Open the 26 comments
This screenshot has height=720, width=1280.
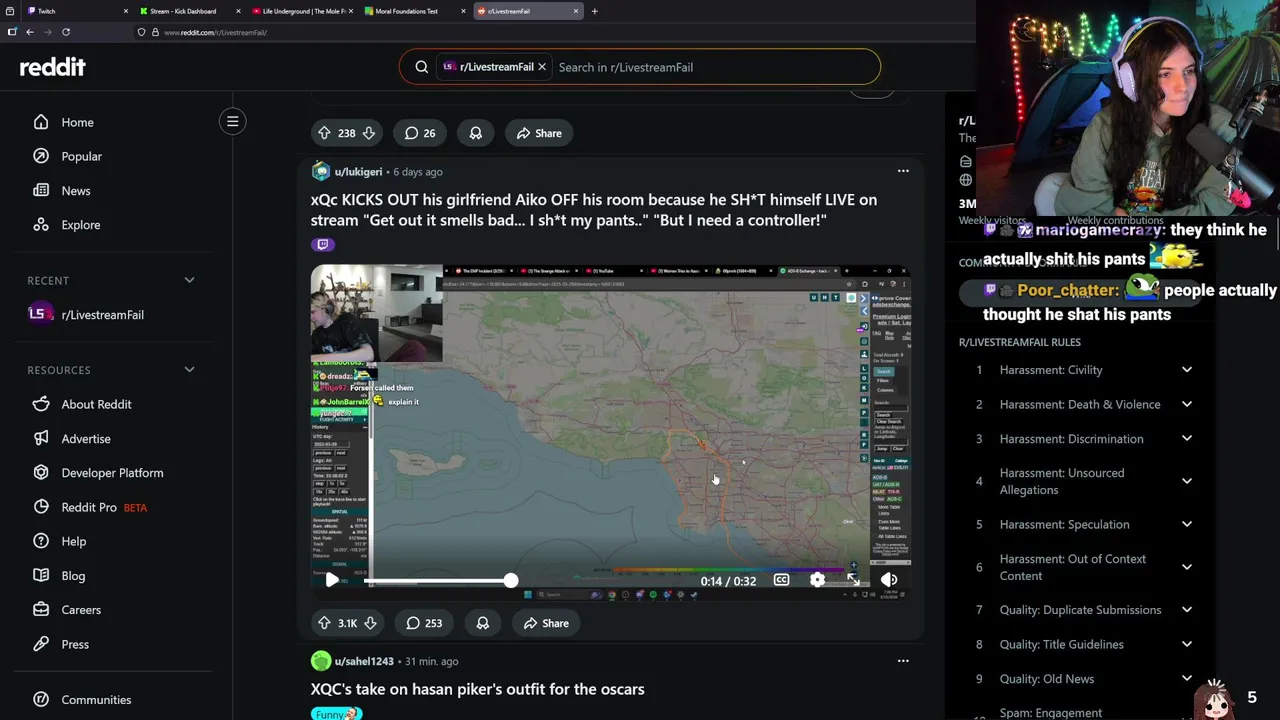tap(420, 133)
